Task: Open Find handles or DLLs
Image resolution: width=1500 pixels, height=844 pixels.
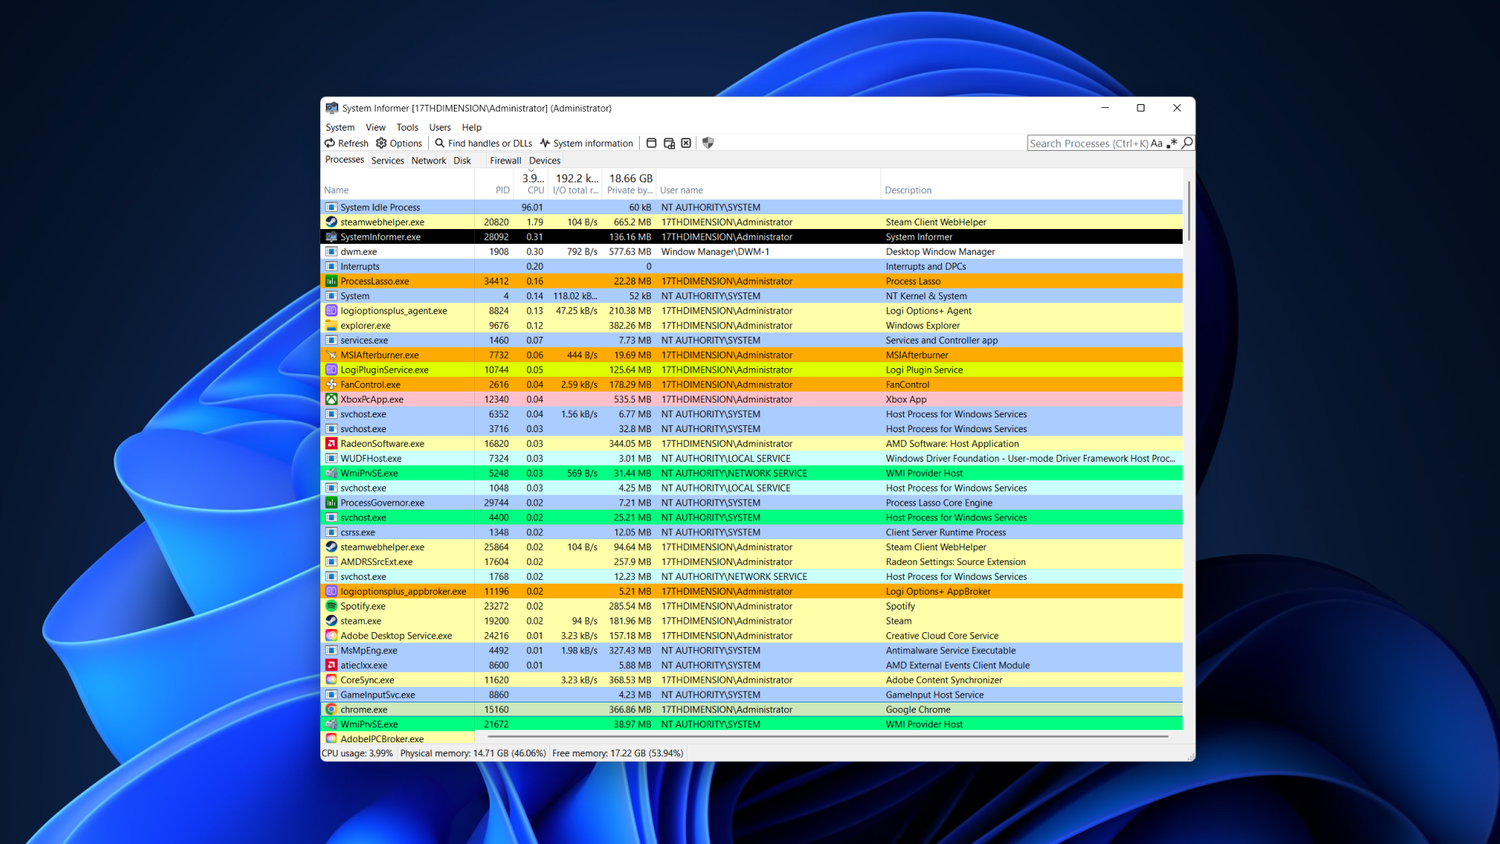Action: click(483, 143)
